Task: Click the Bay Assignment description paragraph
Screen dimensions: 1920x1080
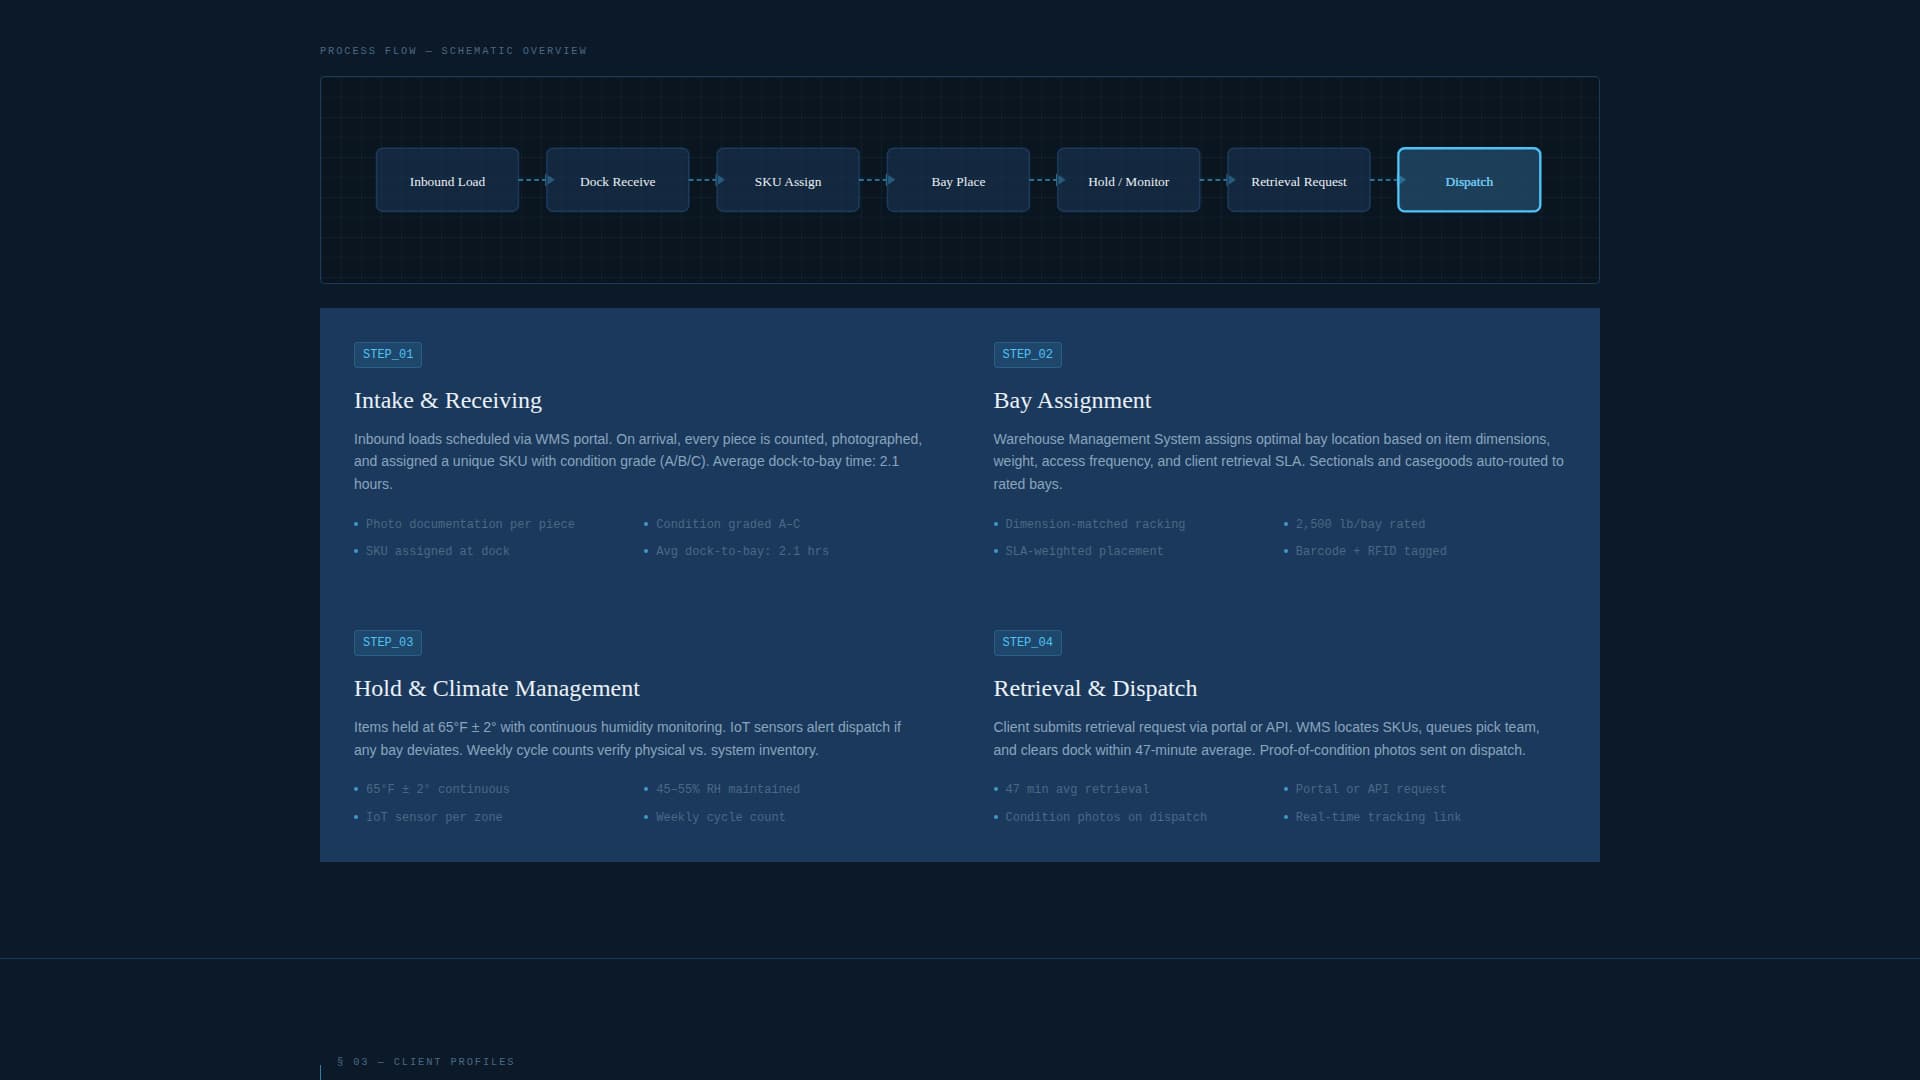Action: 1279,461
